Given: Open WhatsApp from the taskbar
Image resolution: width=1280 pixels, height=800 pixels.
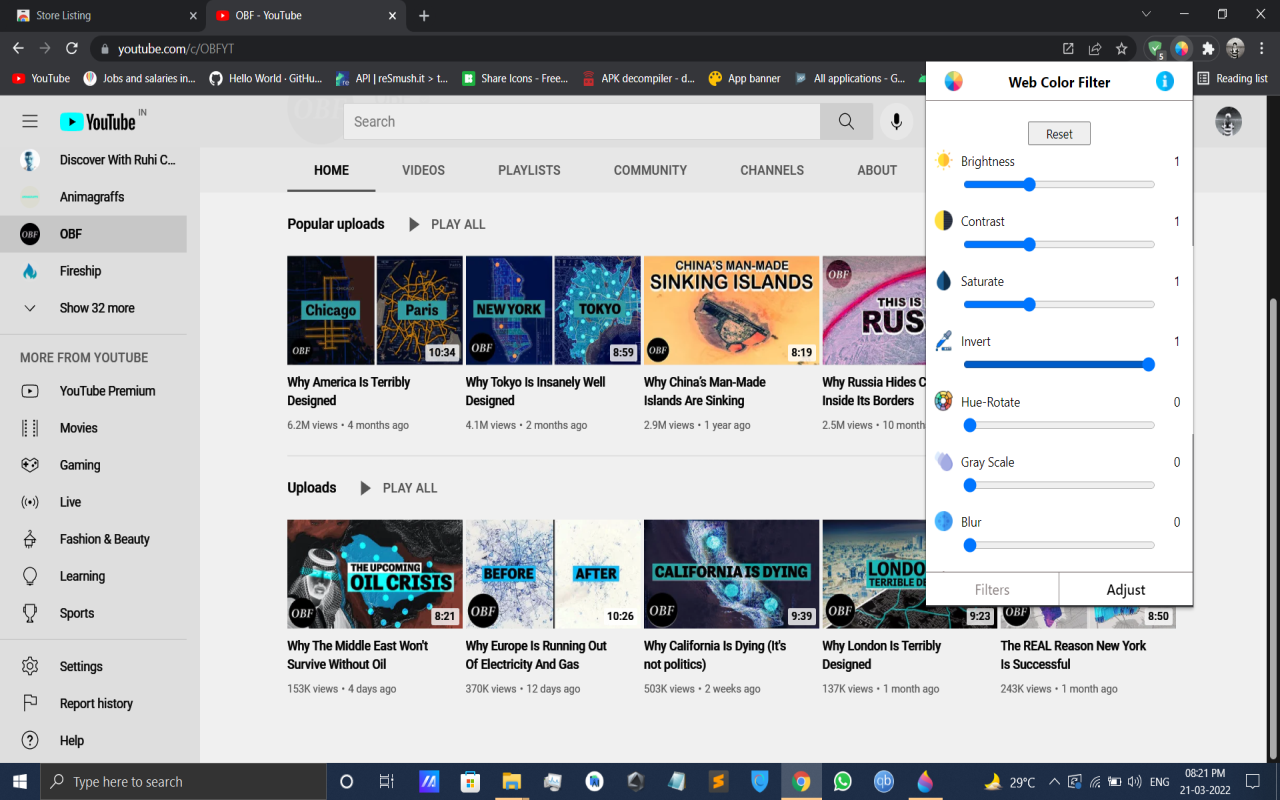Looking at the screenshot, I should click(x=841, y=781).
